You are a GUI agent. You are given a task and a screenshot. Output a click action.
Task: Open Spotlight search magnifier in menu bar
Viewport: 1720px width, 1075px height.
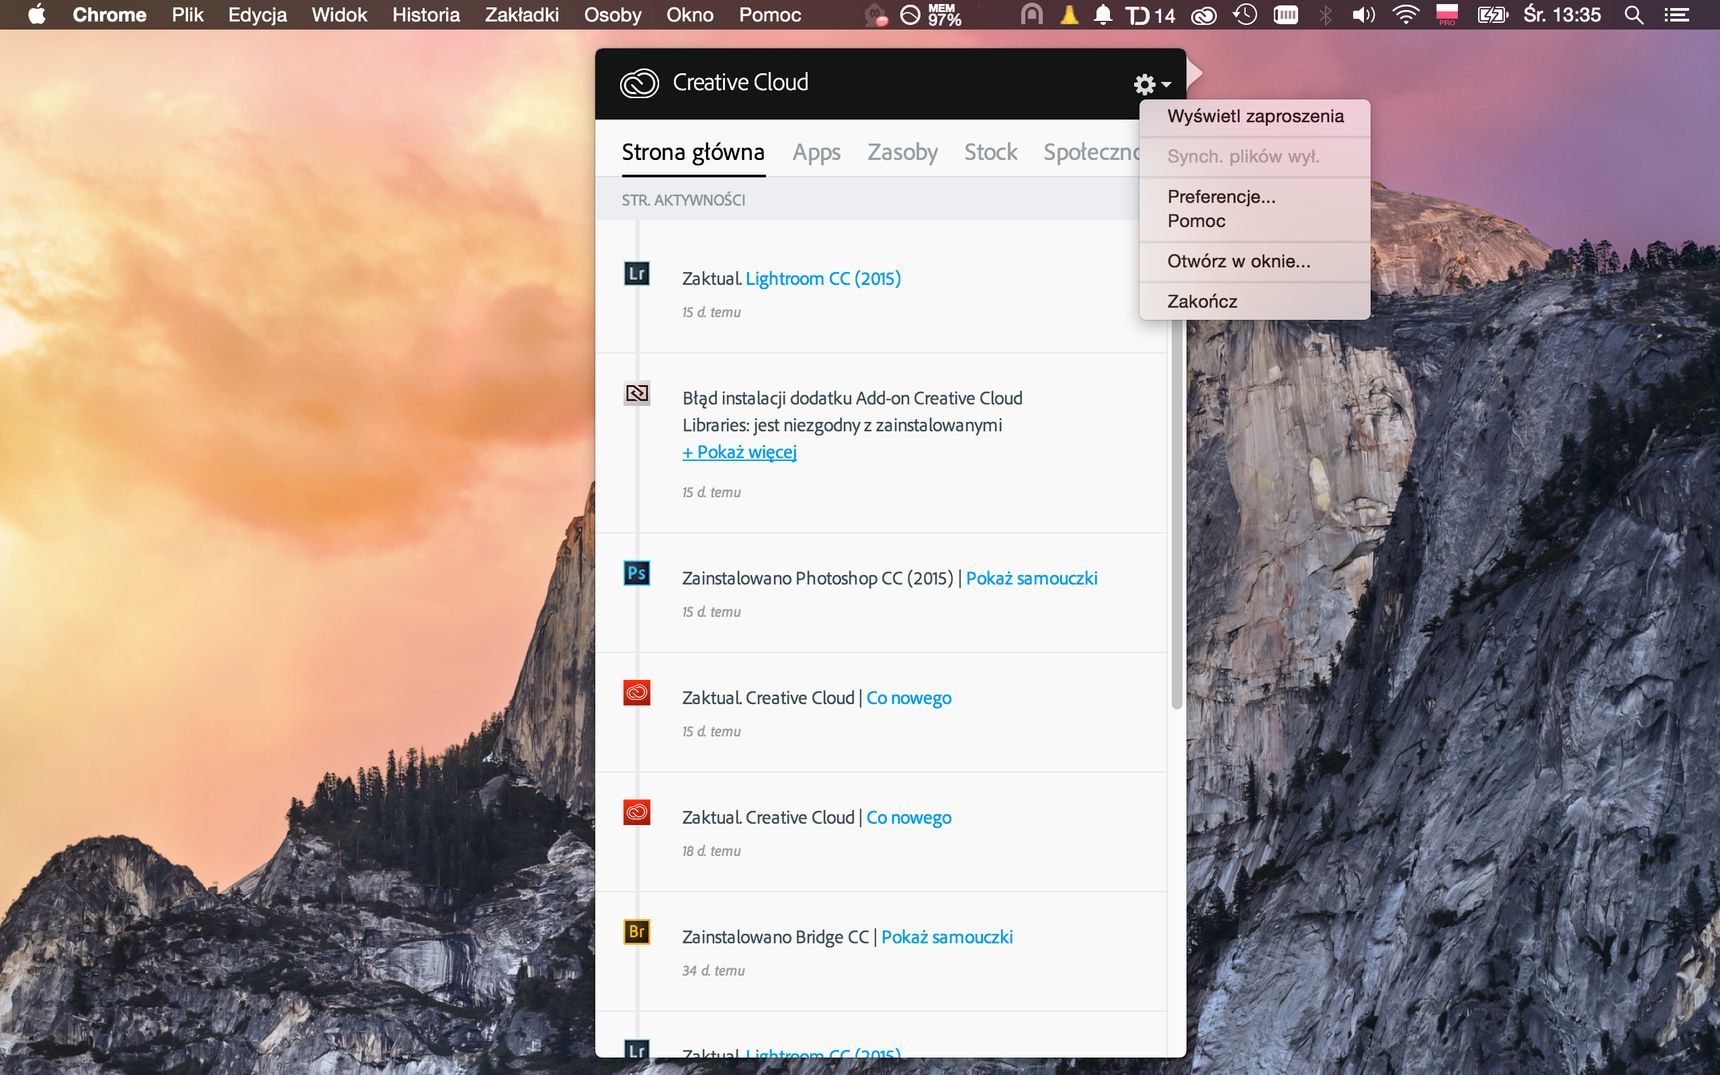click(1634, 15)
